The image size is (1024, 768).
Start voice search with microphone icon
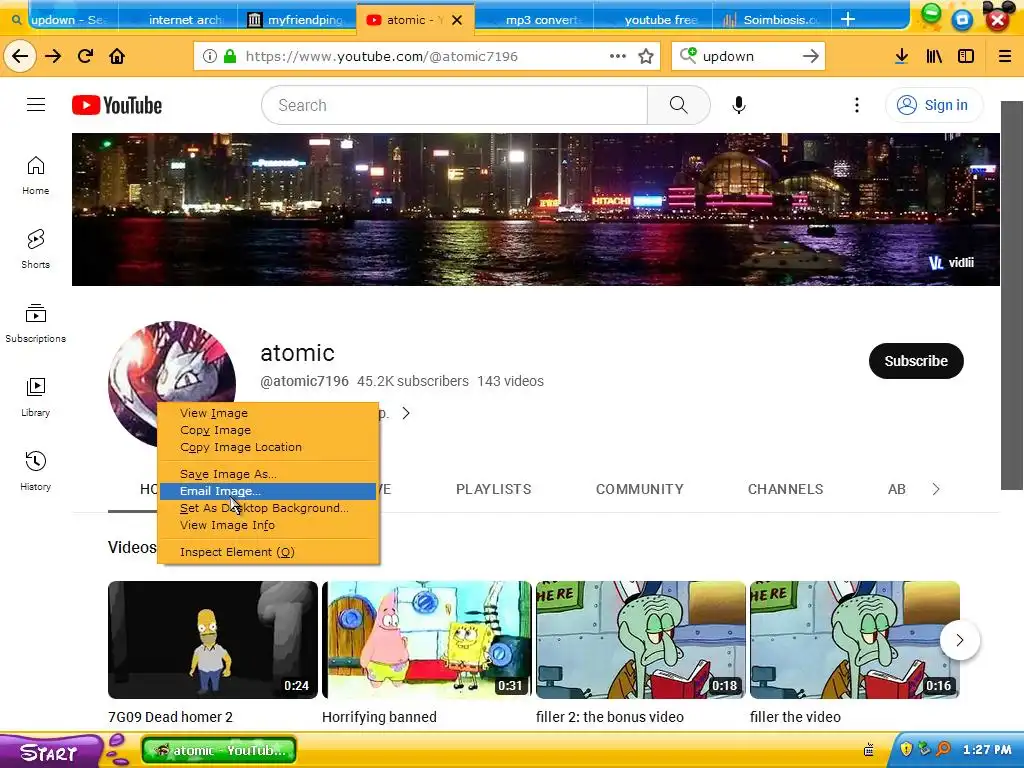739,105
